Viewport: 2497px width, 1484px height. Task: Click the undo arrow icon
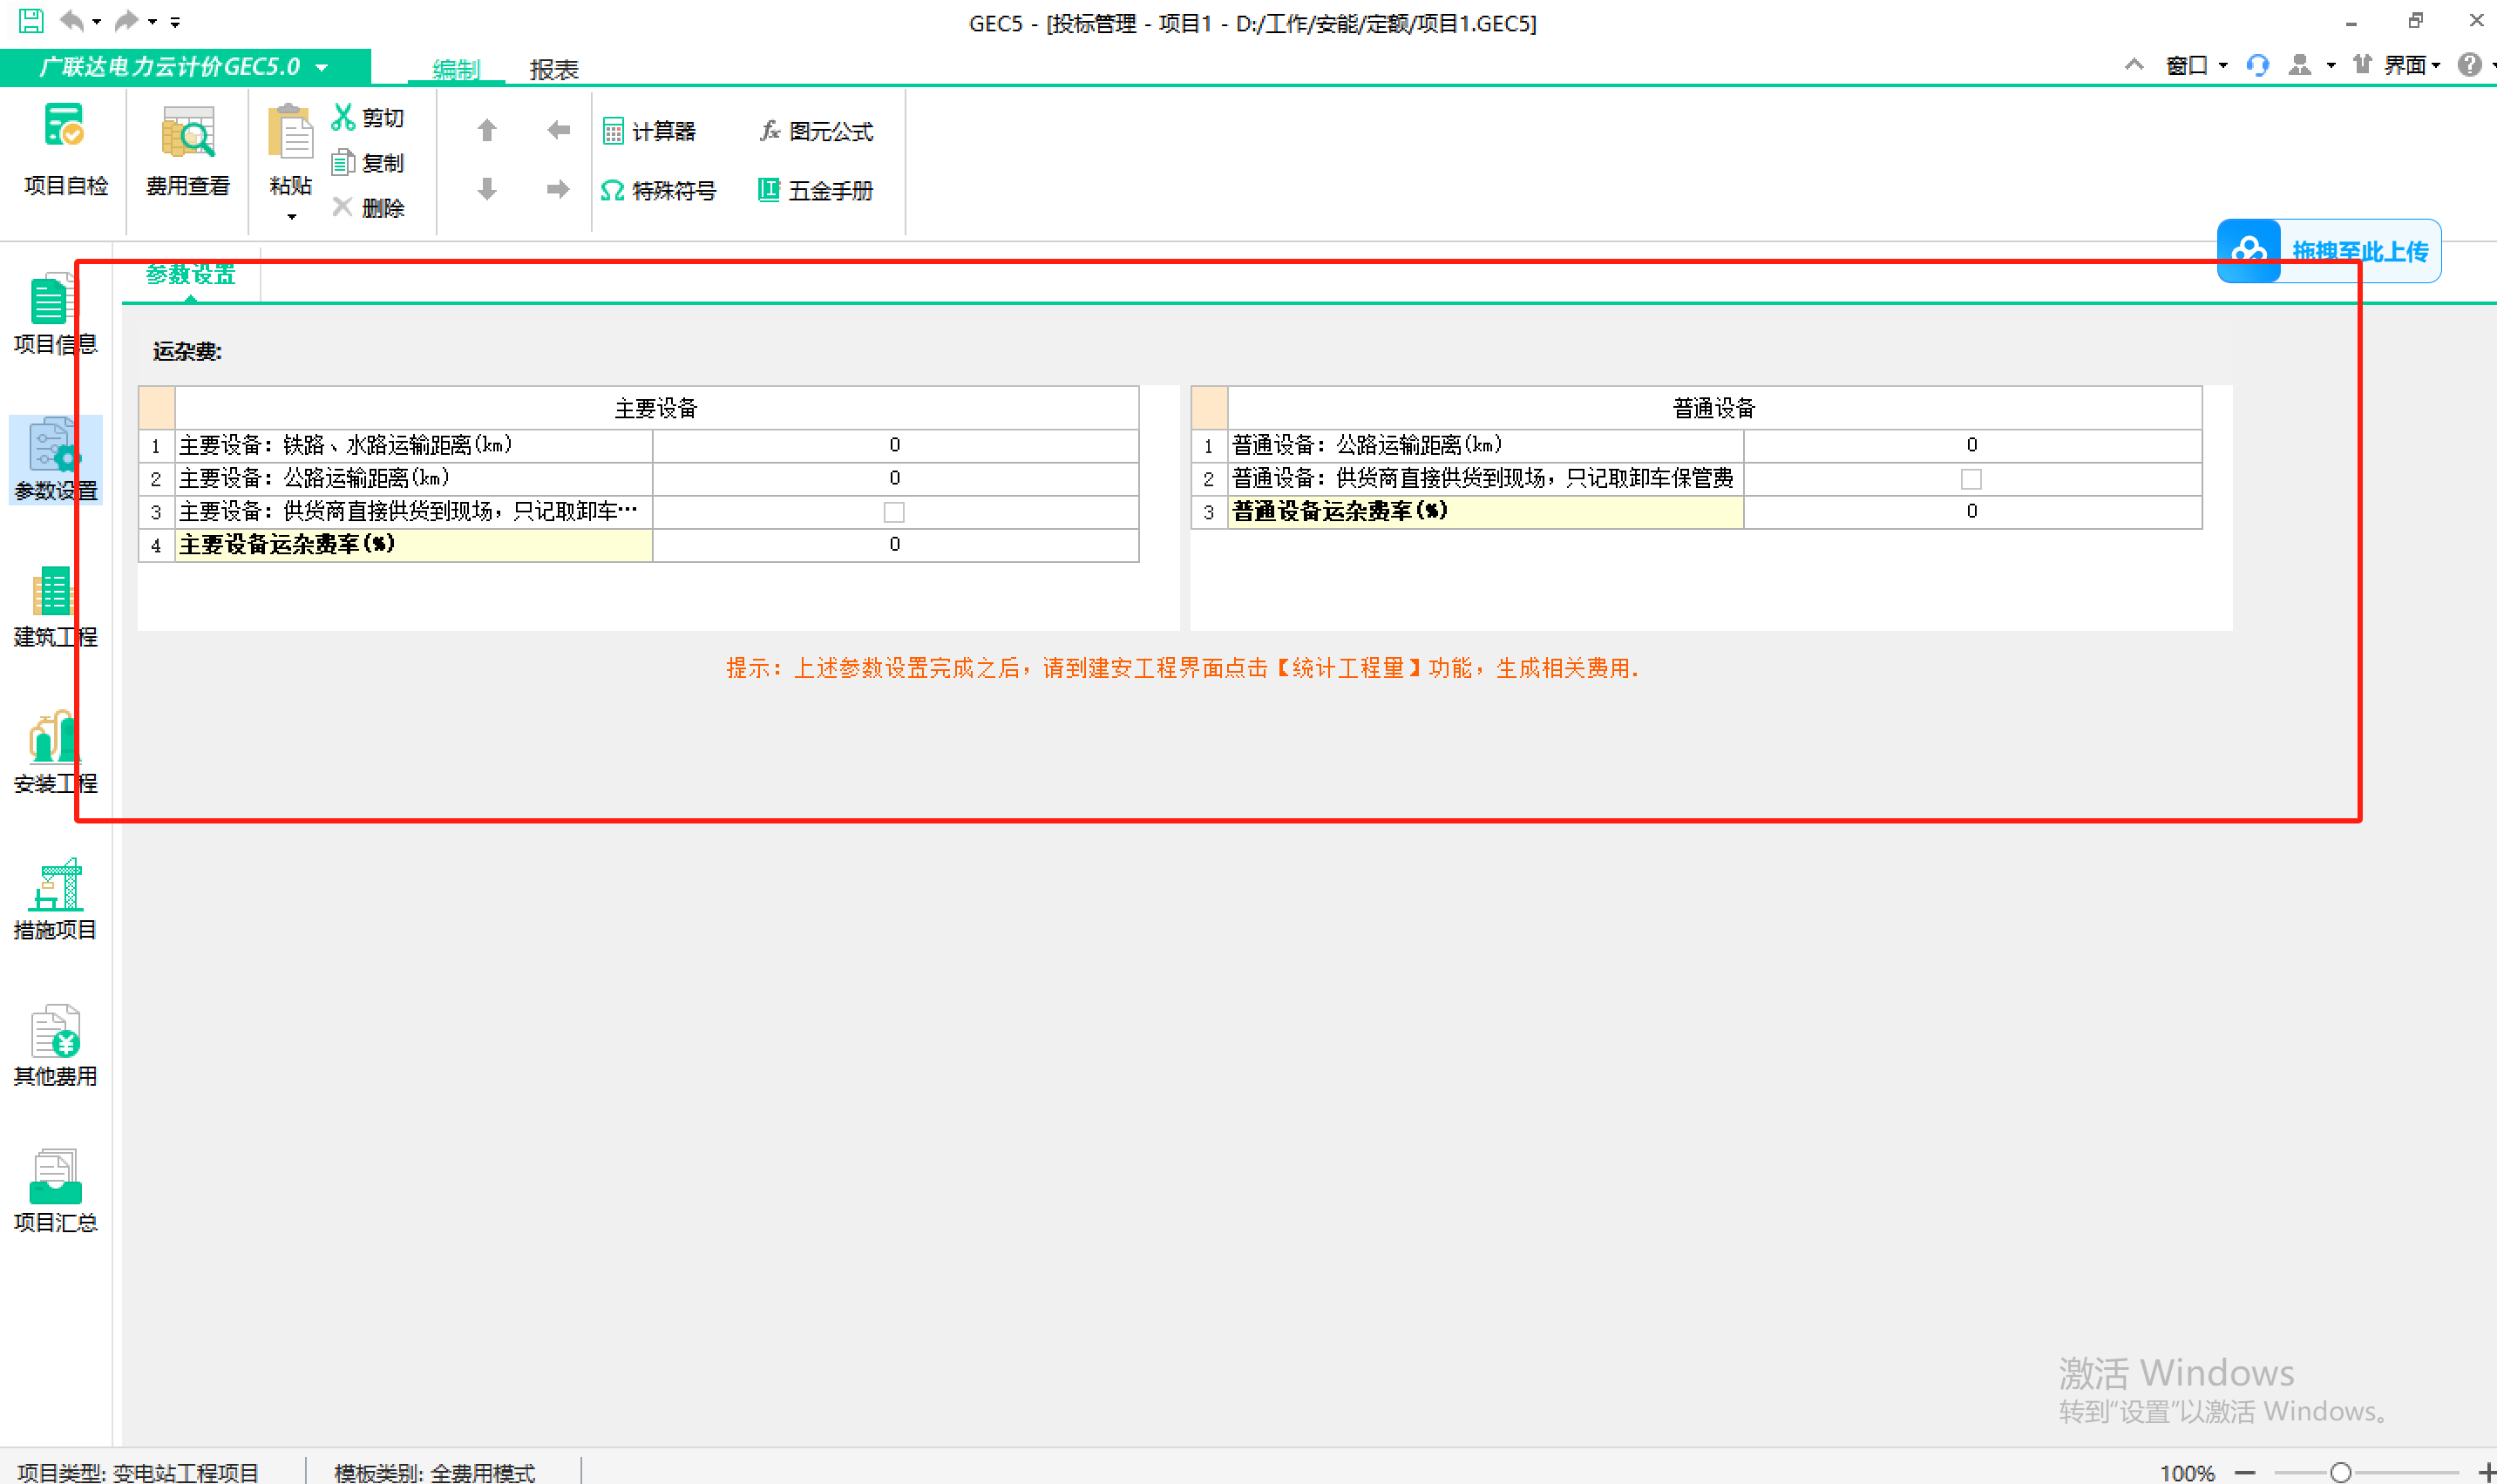[72, 20]
